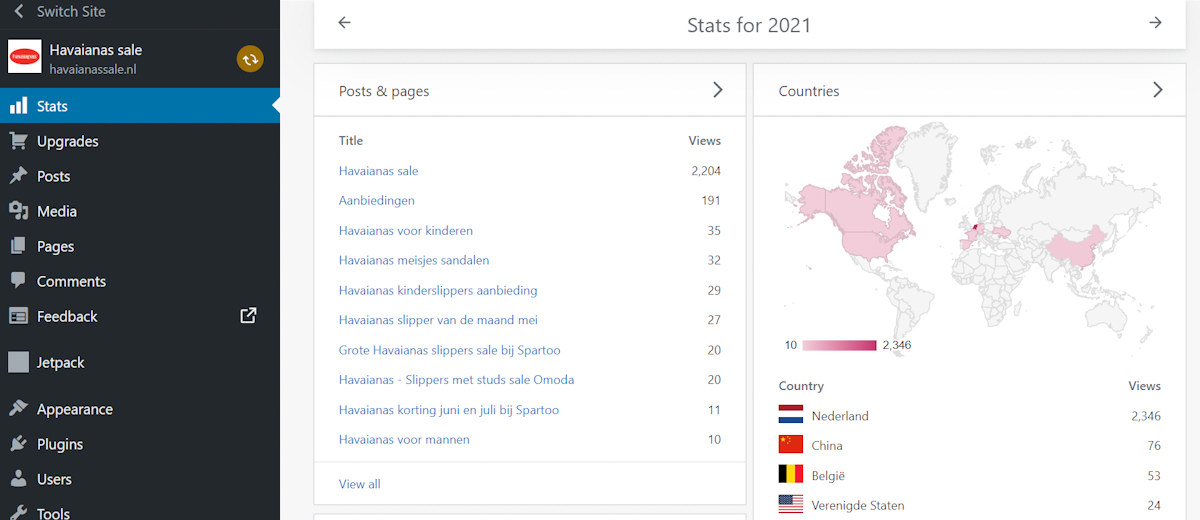Expand the Posts & pages panel chevron
Image resolution: width=1200 pixels, height=520 pixels.
pos(717,90)
